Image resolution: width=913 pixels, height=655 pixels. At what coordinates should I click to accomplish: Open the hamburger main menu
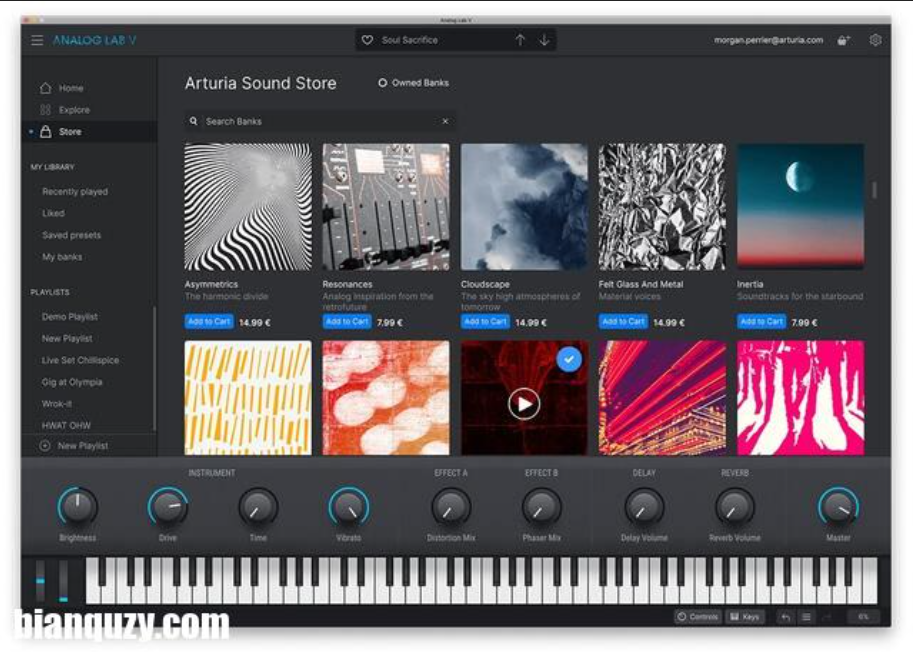click(x=37, y=40)
